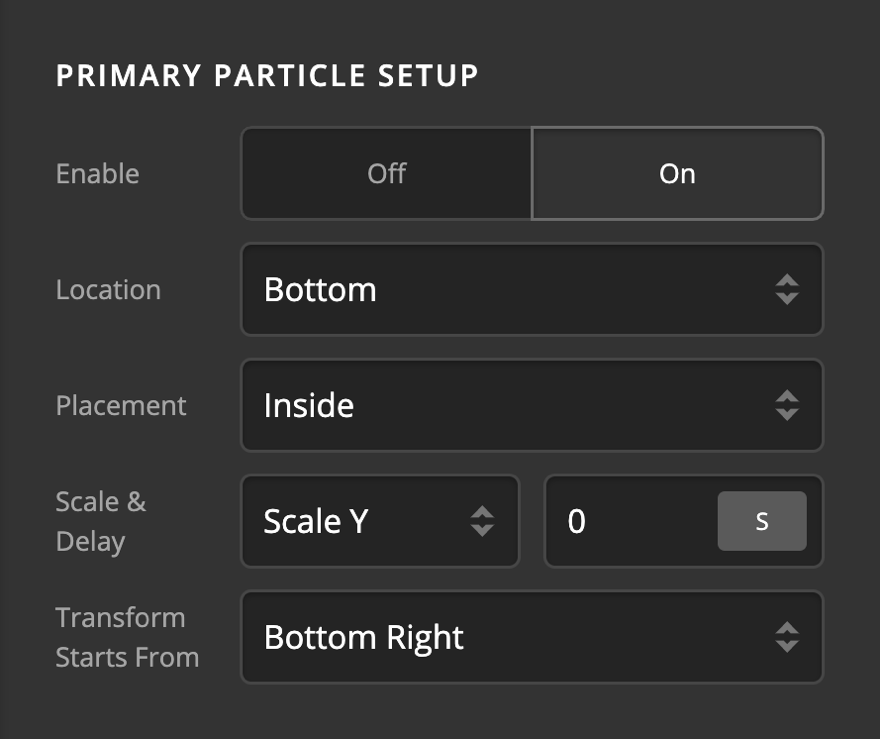The width and height of the screenshot is (880, 739).
Task: Click the Location dropdown chevron icon
Action: [x=789, y=290]
